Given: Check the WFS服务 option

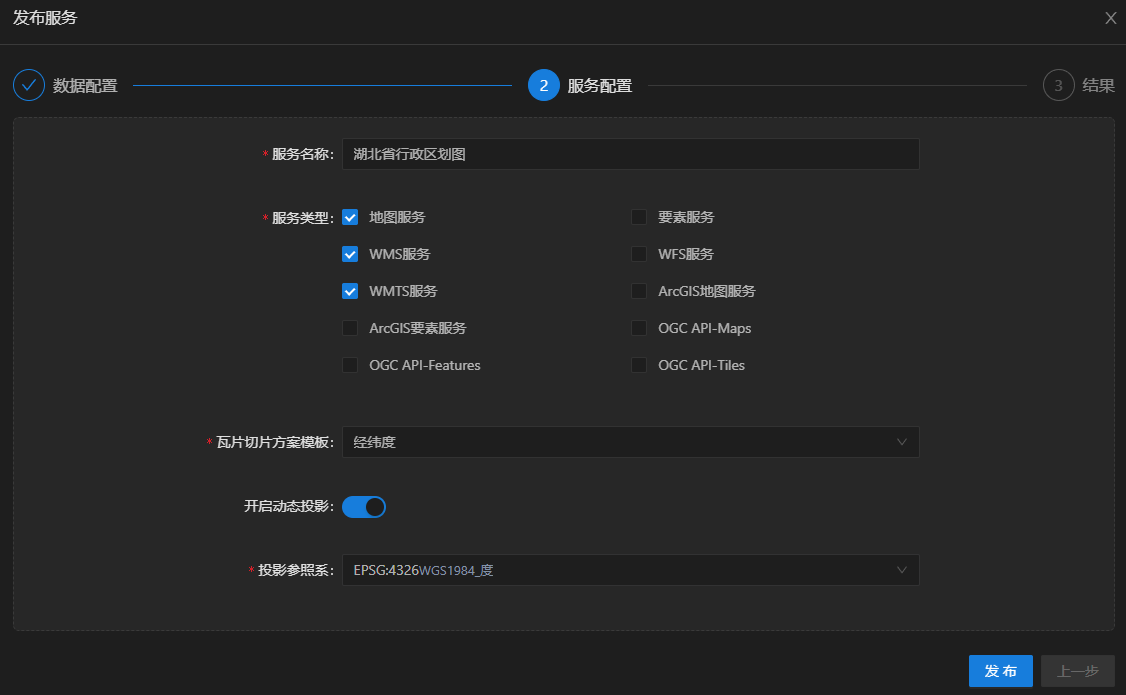Looking at the screenshot, I should (639, 254).
